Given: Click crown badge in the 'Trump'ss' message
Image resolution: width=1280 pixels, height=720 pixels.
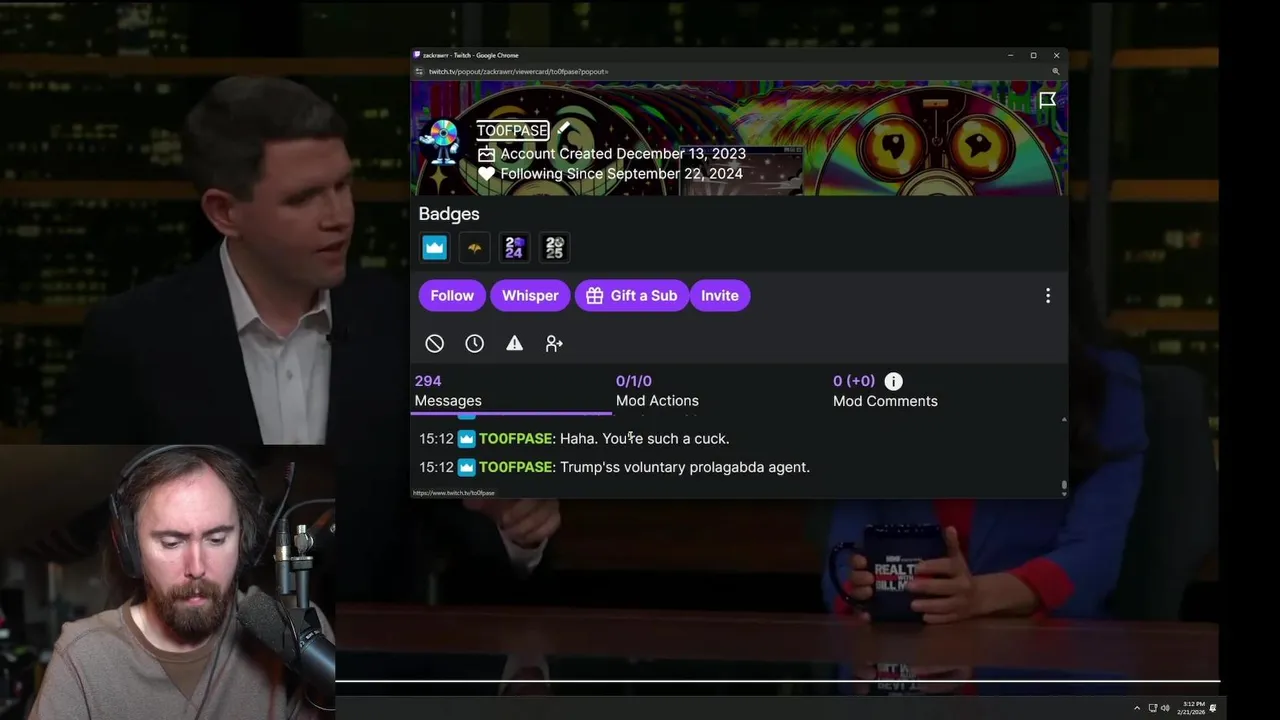Looking at the screenshot, I should (466, 467).
